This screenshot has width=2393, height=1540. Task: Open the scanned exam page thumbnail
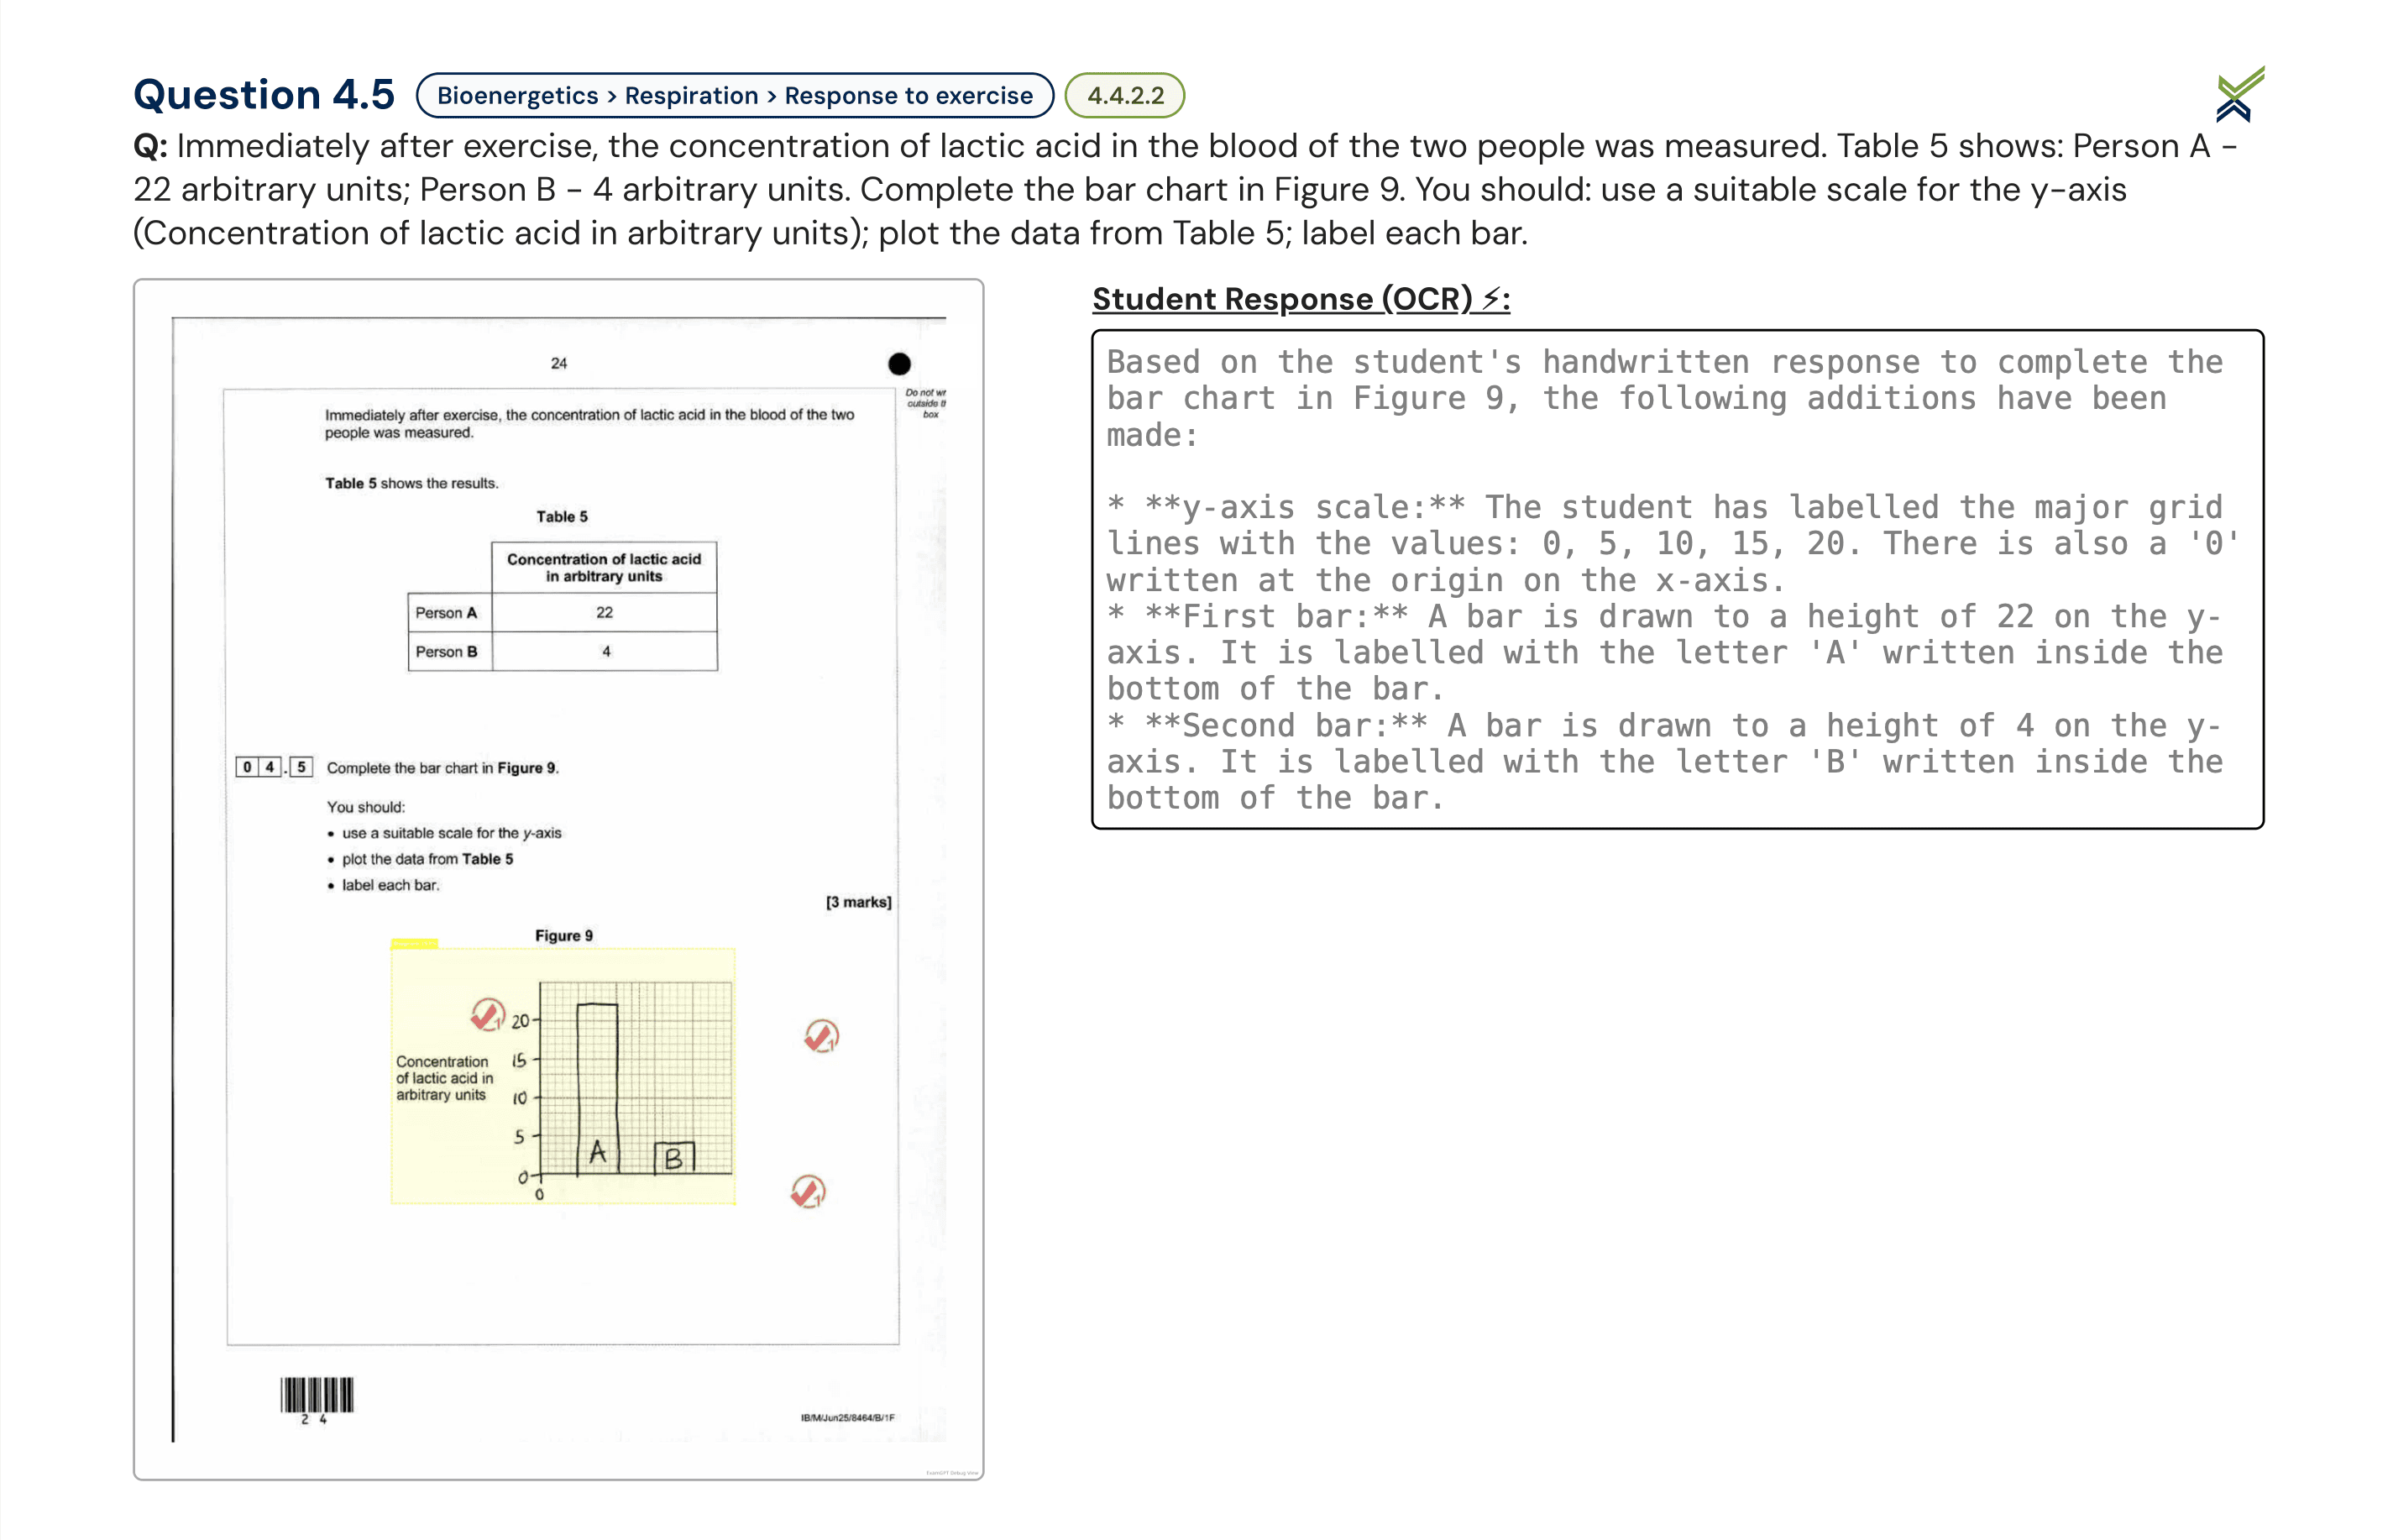click(x=558, y=879)
